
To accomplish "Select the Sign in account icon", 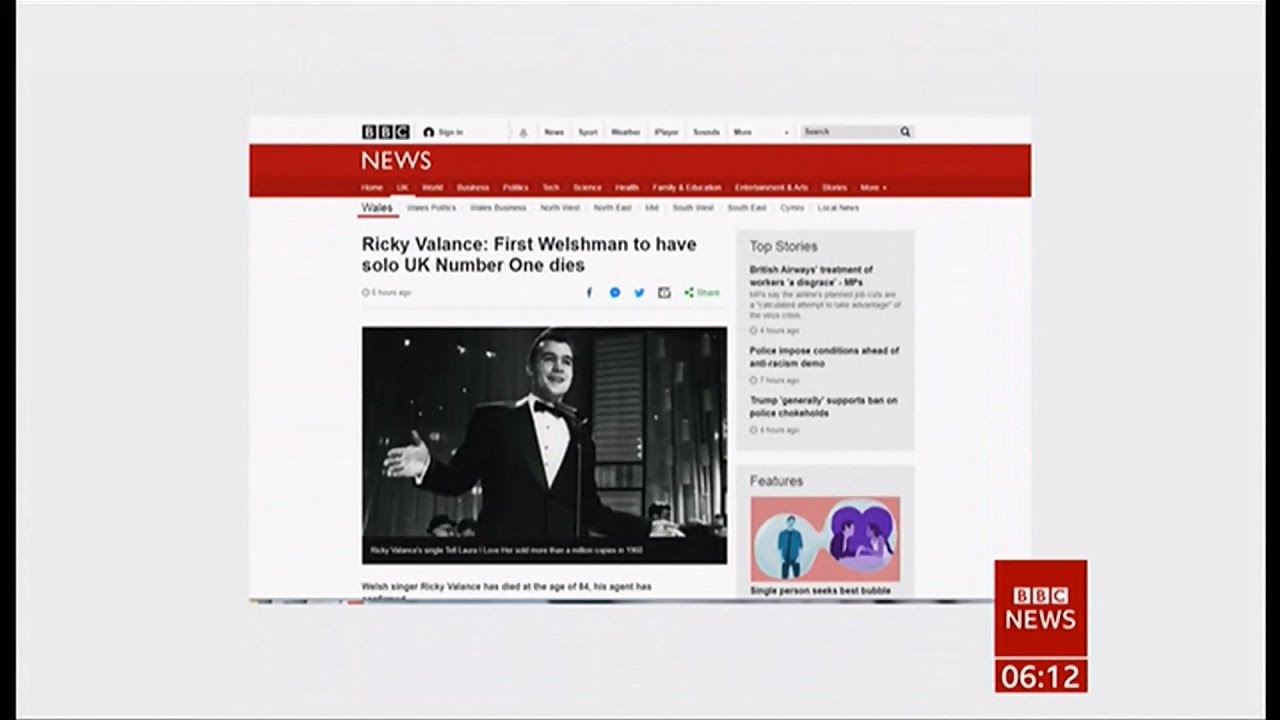I will pyautogui.click(x=428, y=132).
